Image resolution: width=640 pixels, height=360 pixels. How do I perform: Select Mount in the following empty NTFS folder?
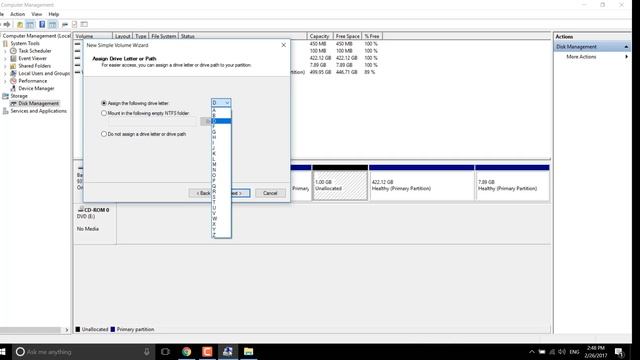tap(104, 113)
